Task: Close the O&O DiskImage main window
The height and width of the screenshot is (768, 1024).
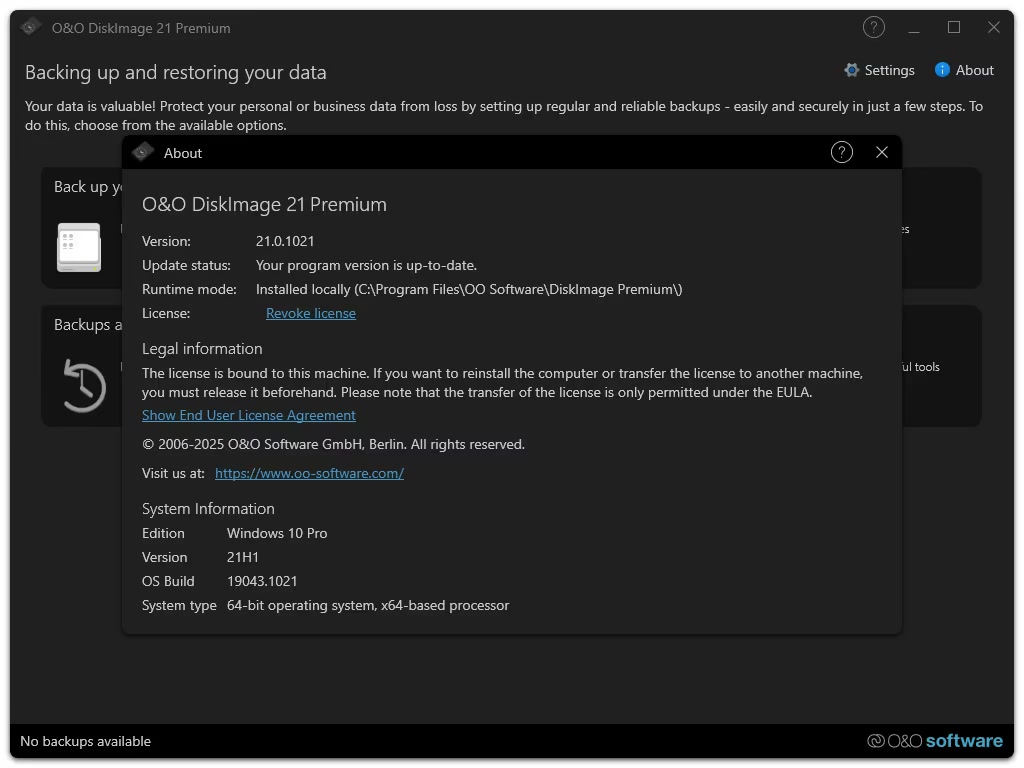Action: [x=993, y=27]
